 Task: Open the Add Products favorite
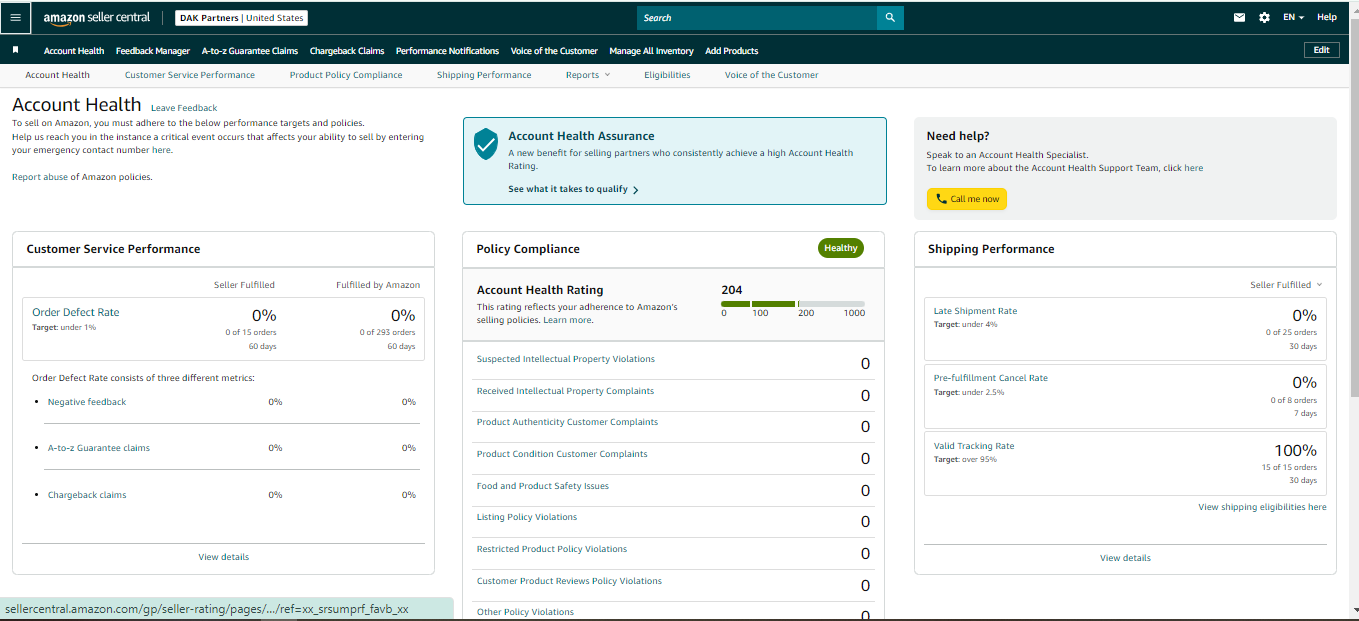(x=732, y=51)
